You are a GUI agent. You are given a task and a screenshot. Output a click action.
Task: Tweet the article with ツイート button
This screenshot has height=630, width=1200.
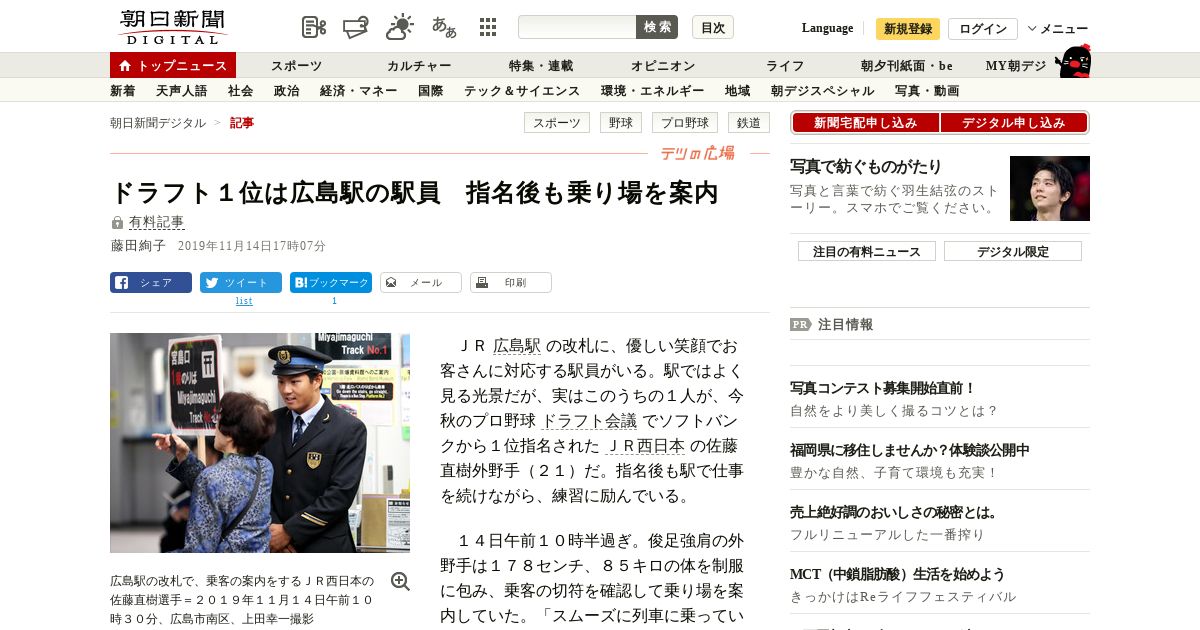(x=241, y=283)
